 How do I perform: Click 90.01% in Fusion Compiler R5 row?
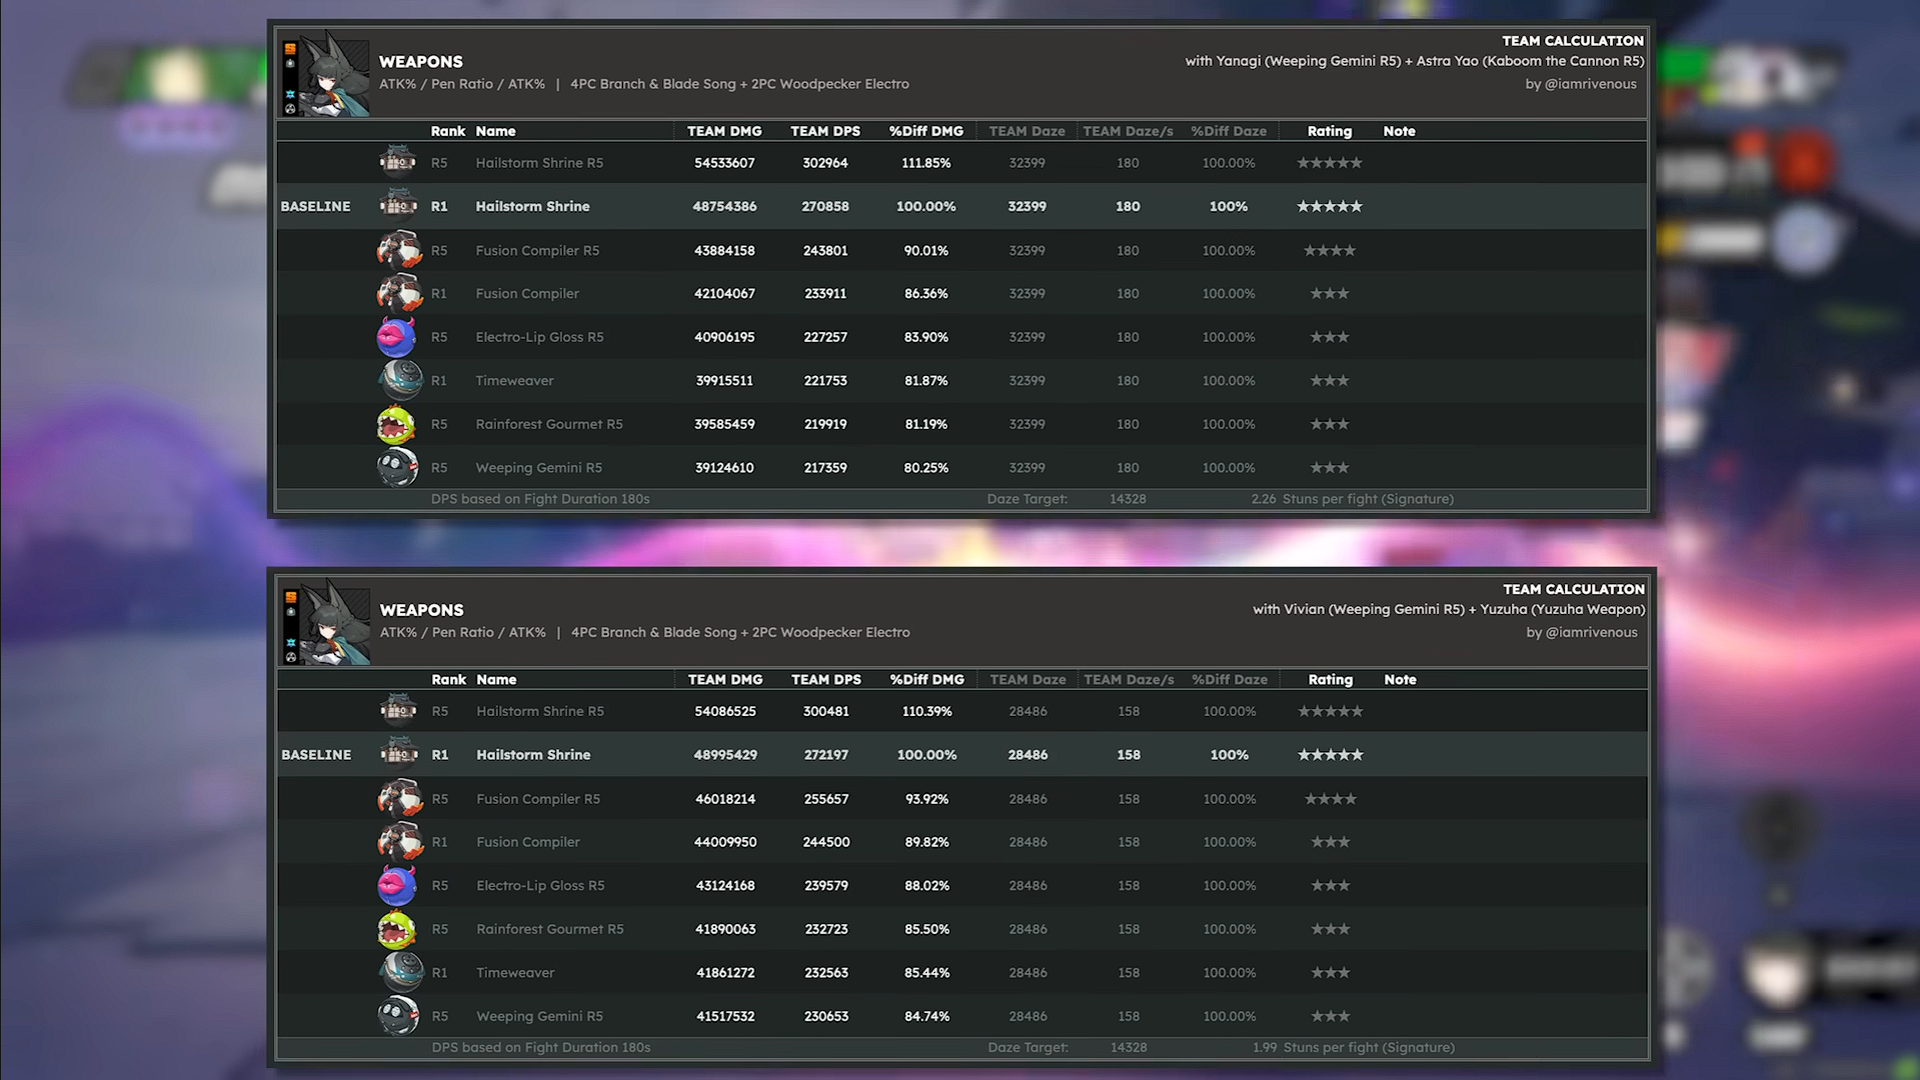click(x=926, y=250)
